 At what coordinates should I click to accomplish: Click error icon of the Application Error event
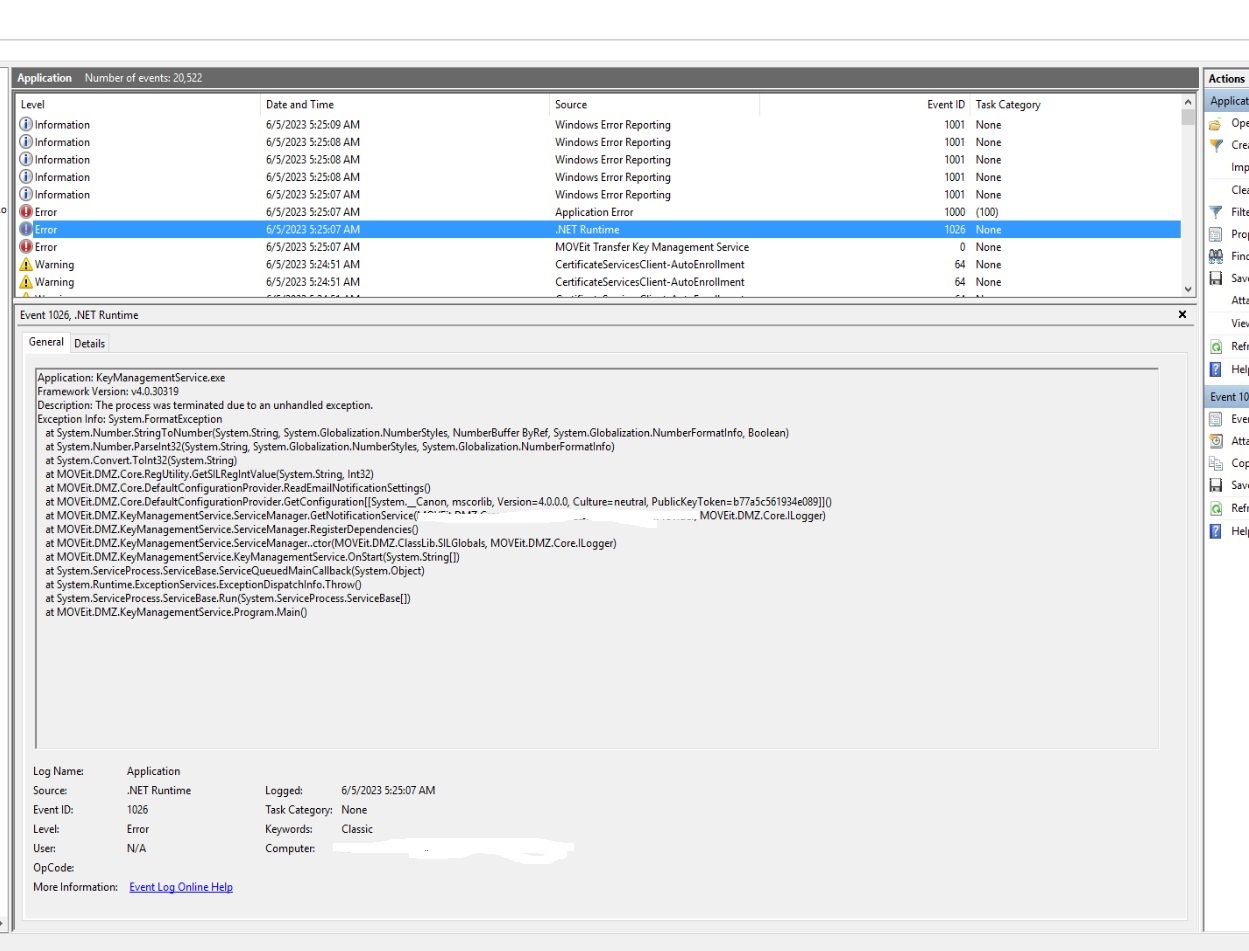click(26, 212)
